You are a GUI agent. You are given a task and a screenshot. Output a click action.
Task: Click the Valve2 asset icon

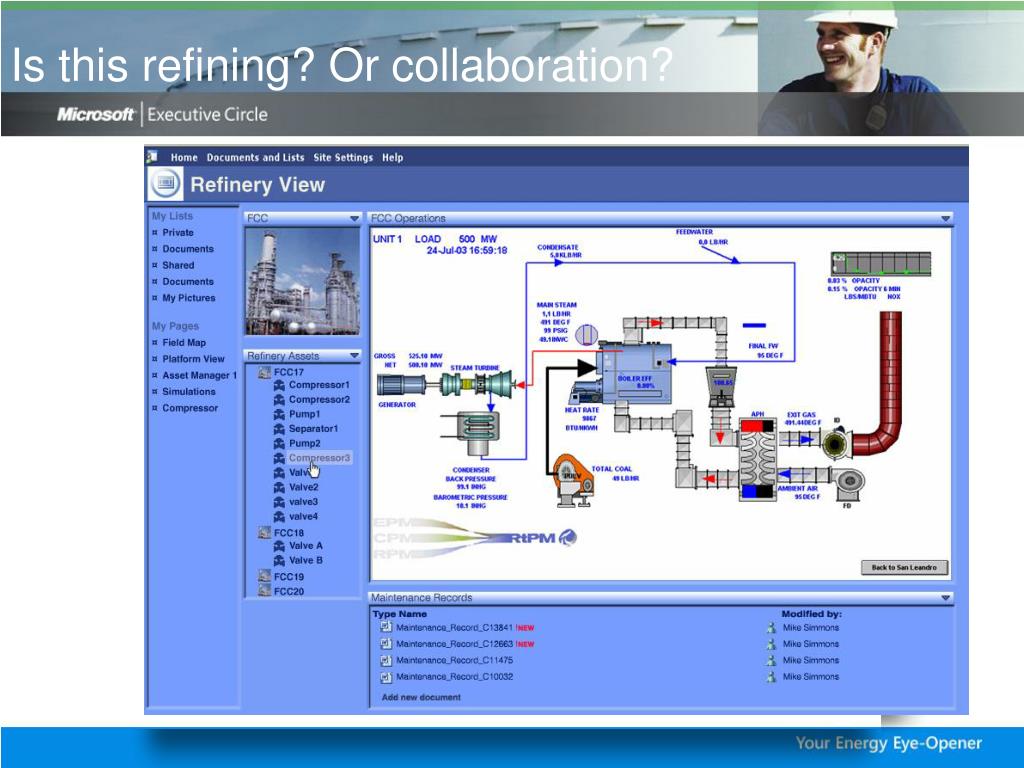[279, 487]
